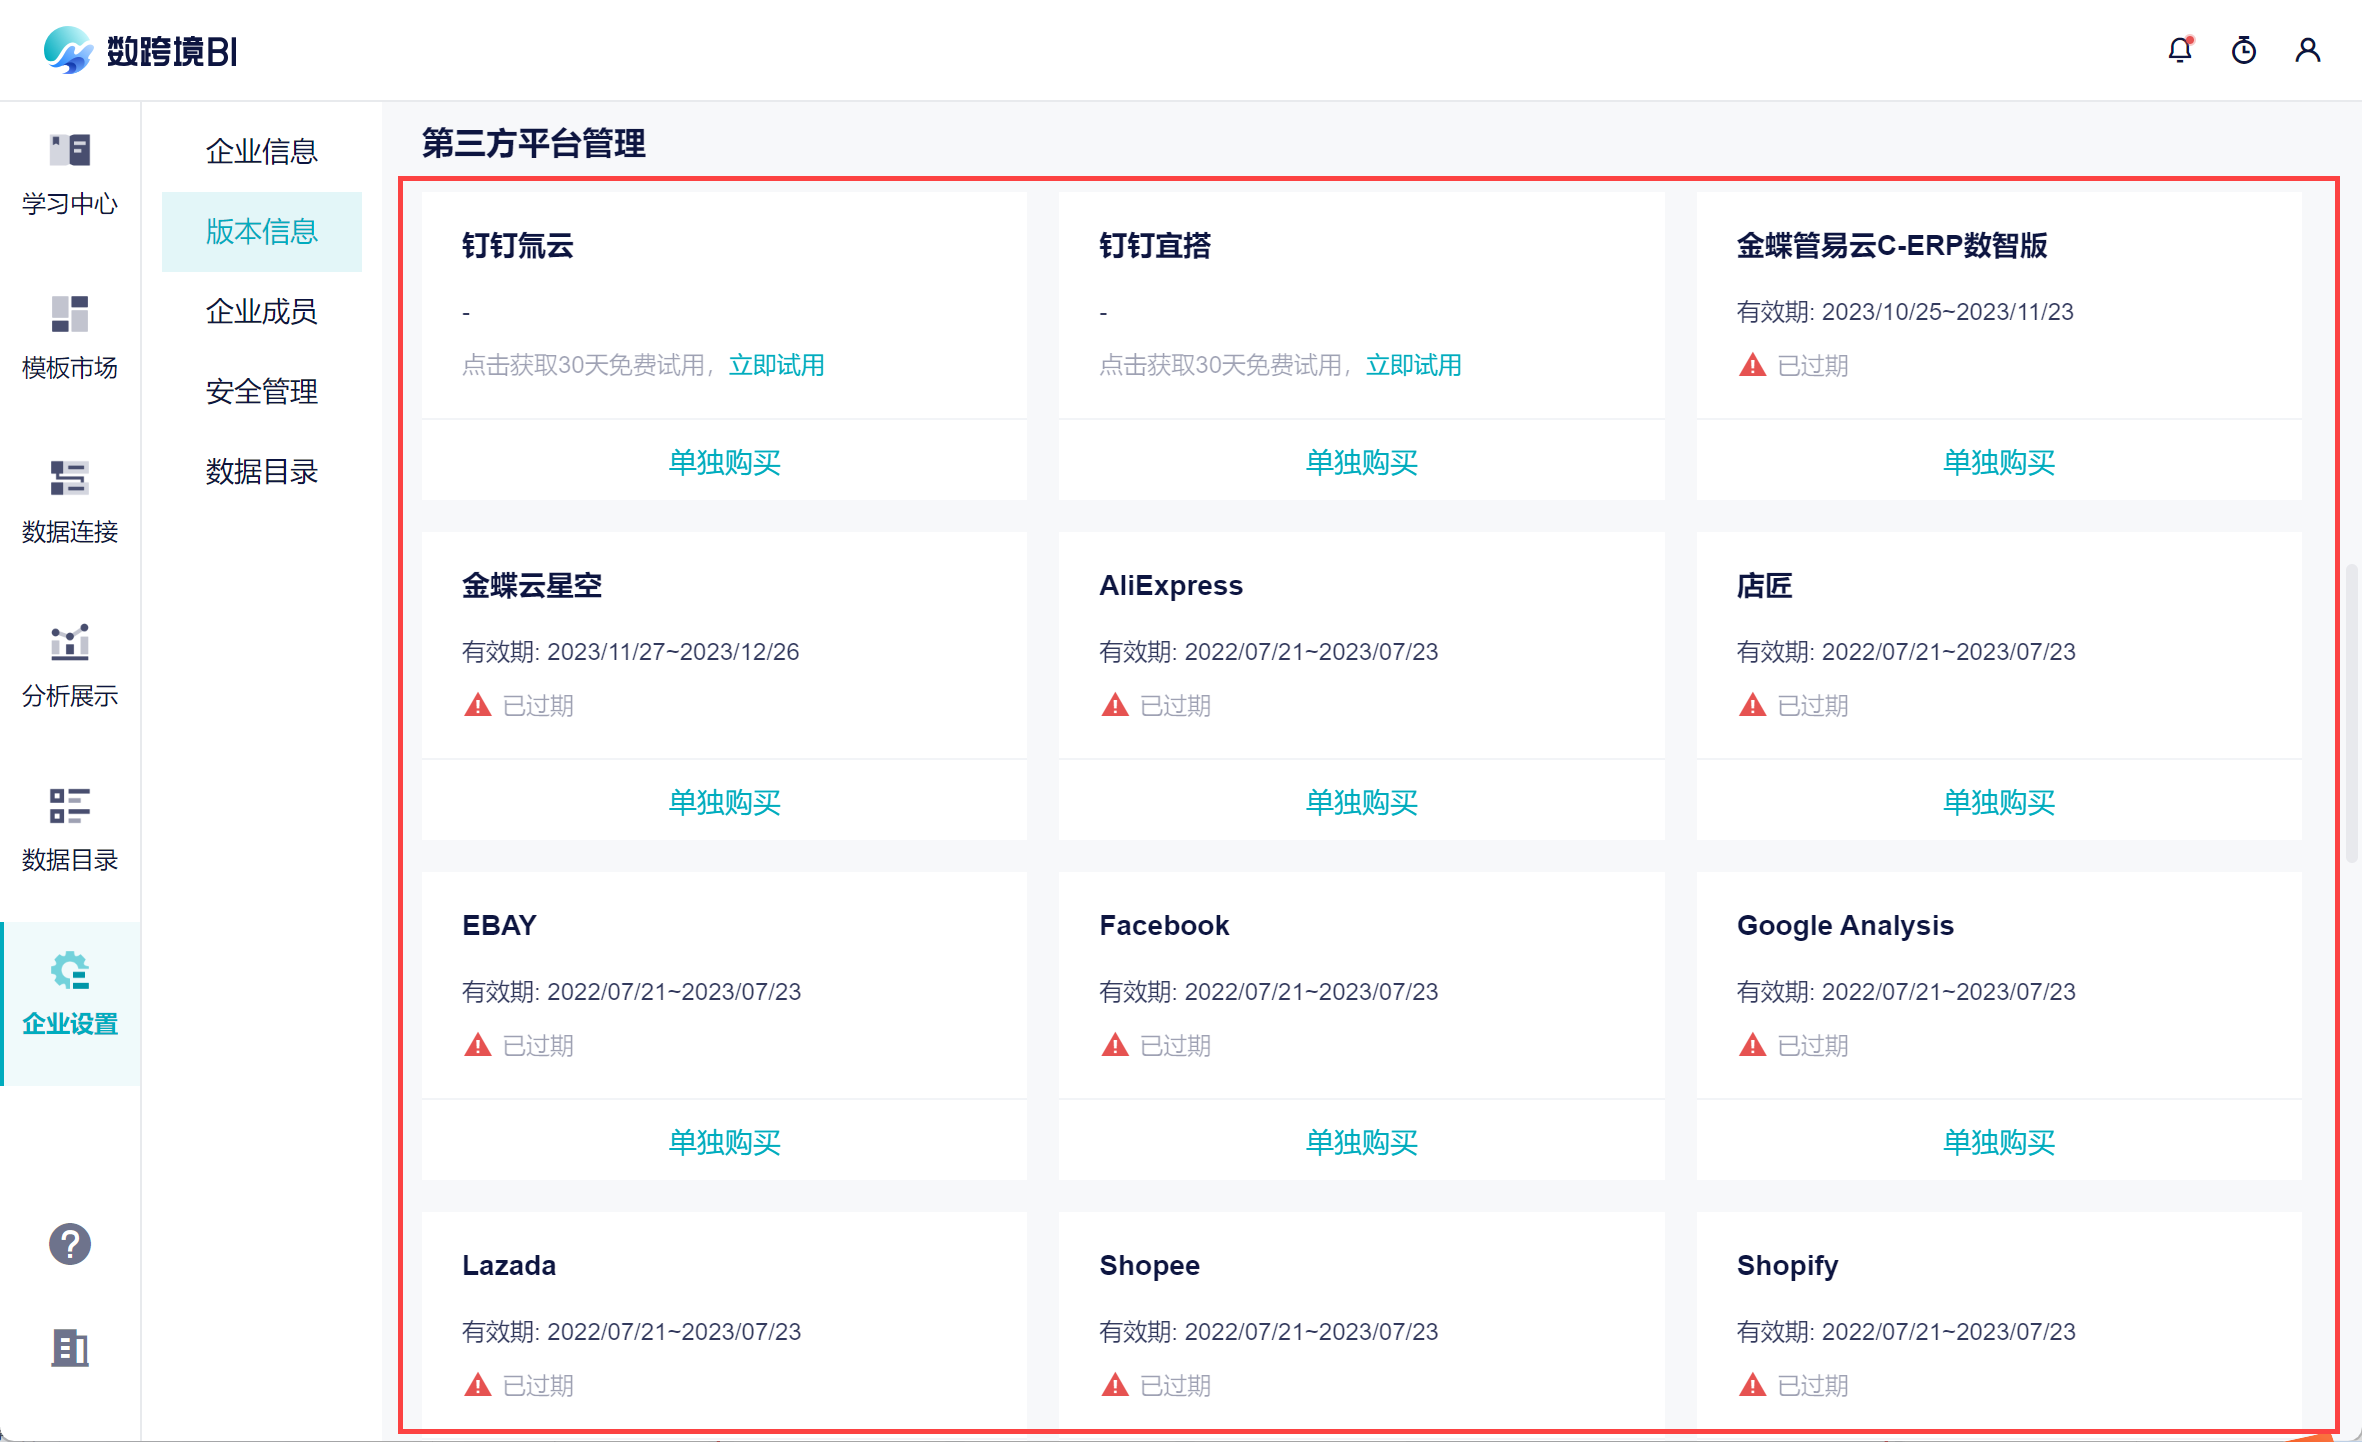Open the user profile icon

pyautogui.click(x=2307, y=50)
